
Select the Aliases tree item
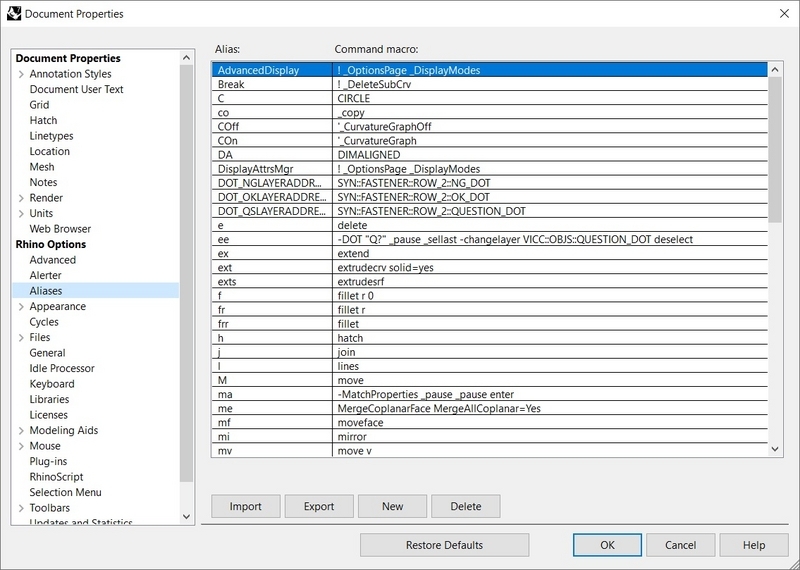(95, 291)
